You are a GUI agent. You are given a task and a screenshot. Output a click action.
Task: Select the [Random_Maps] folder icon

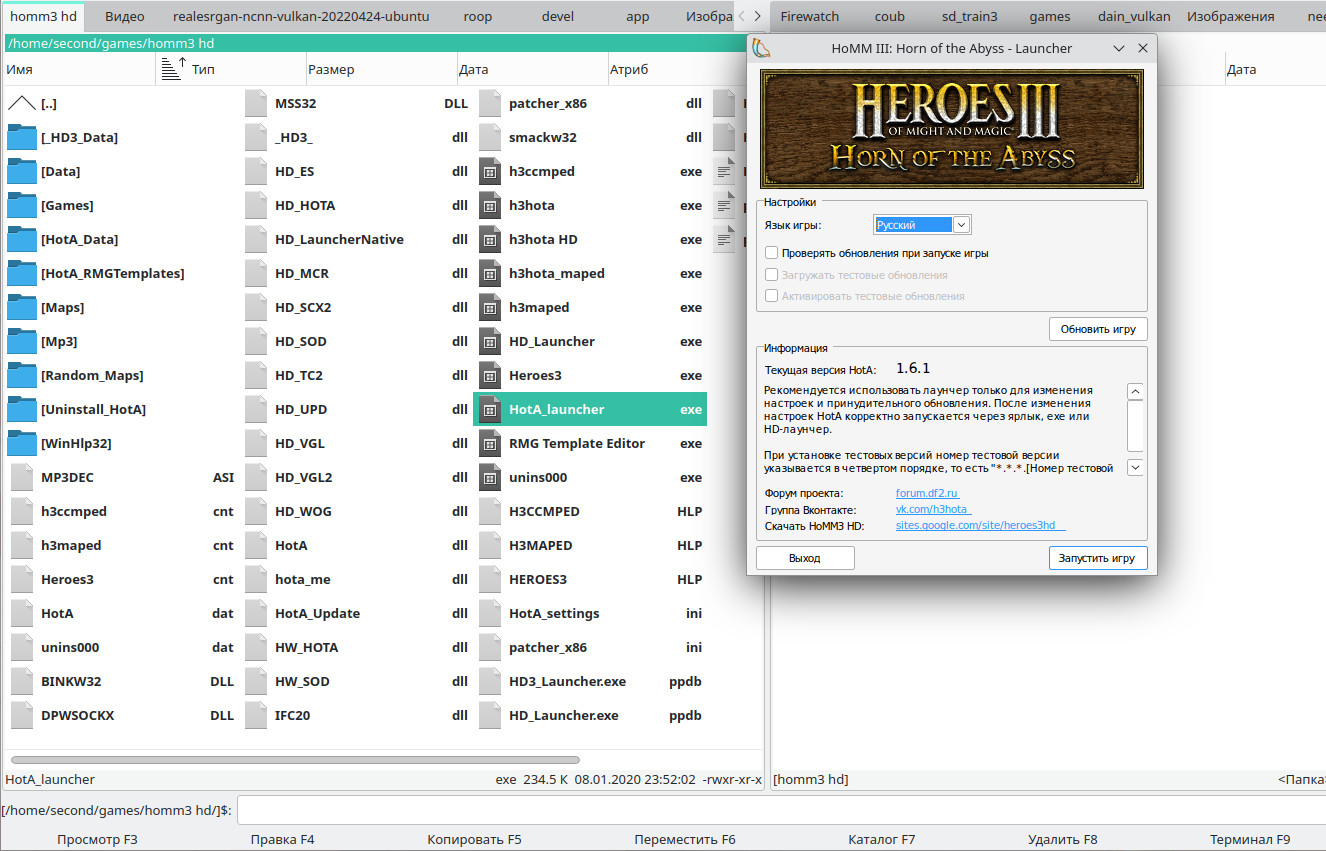pos(21,375)
